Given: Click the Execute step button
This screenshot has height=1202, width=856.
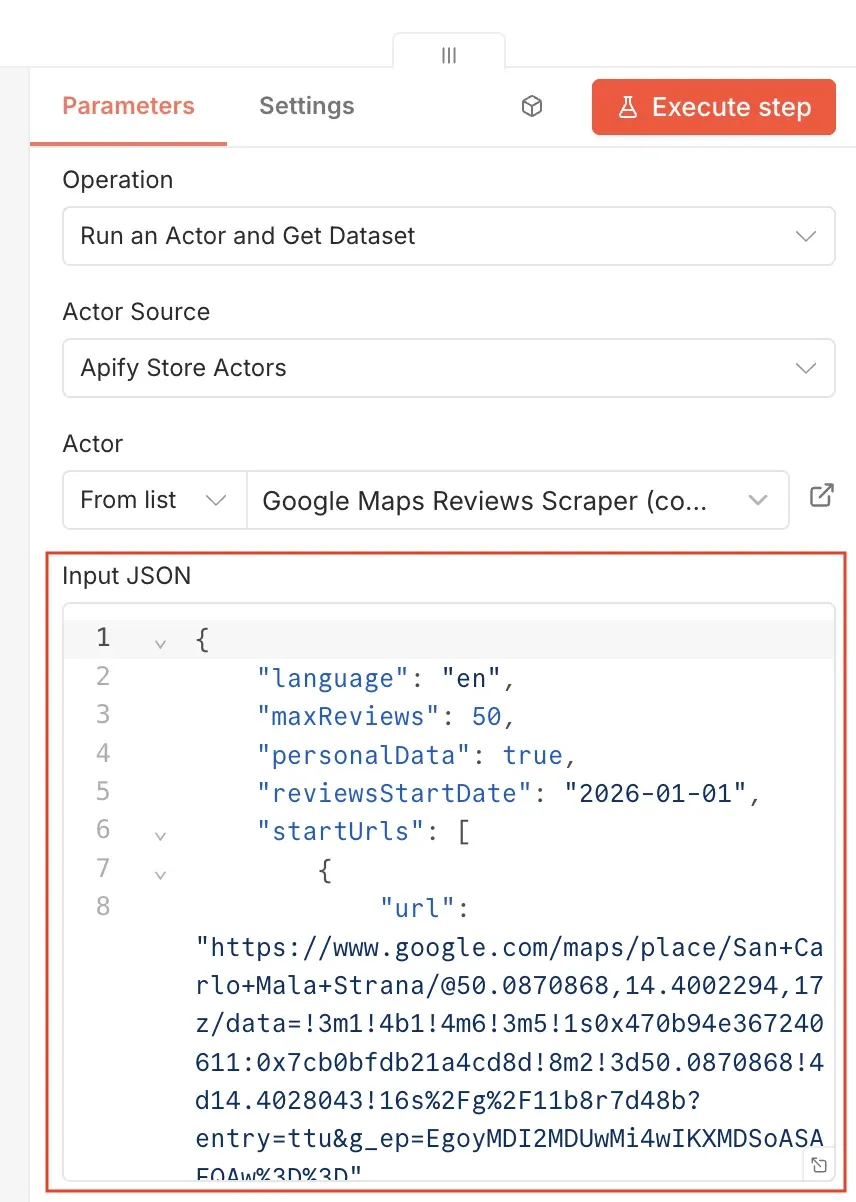Looking at the screenshot, I should click(x=713, y=107).
